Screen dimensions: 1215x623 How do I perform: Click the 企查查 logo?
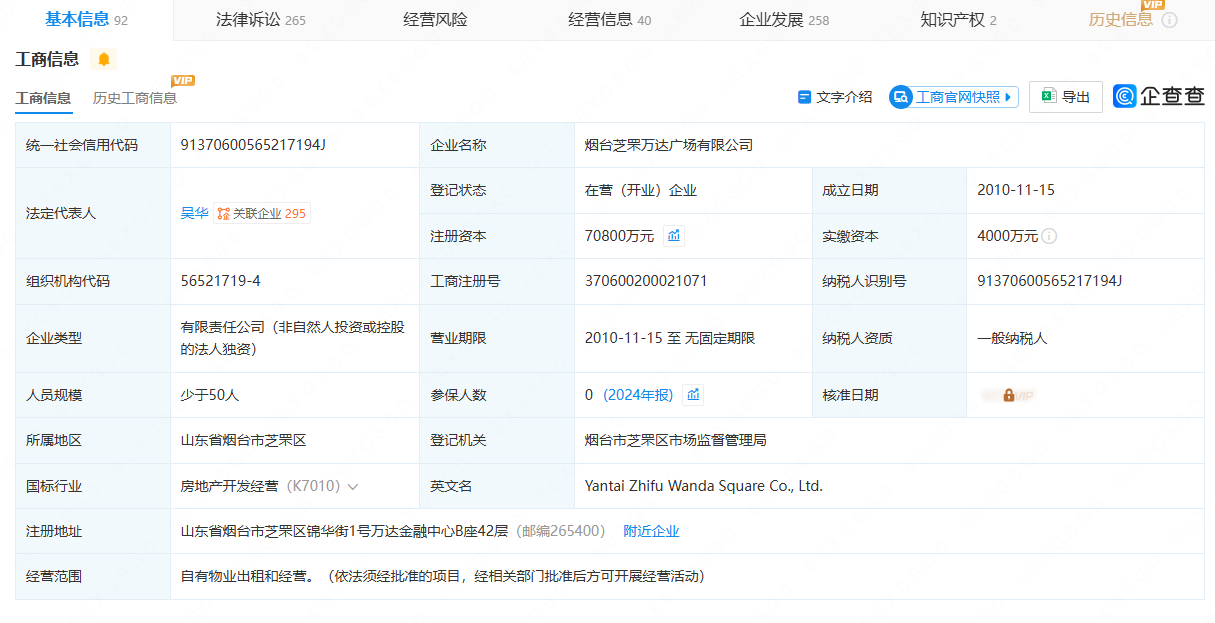[1159, 96]
